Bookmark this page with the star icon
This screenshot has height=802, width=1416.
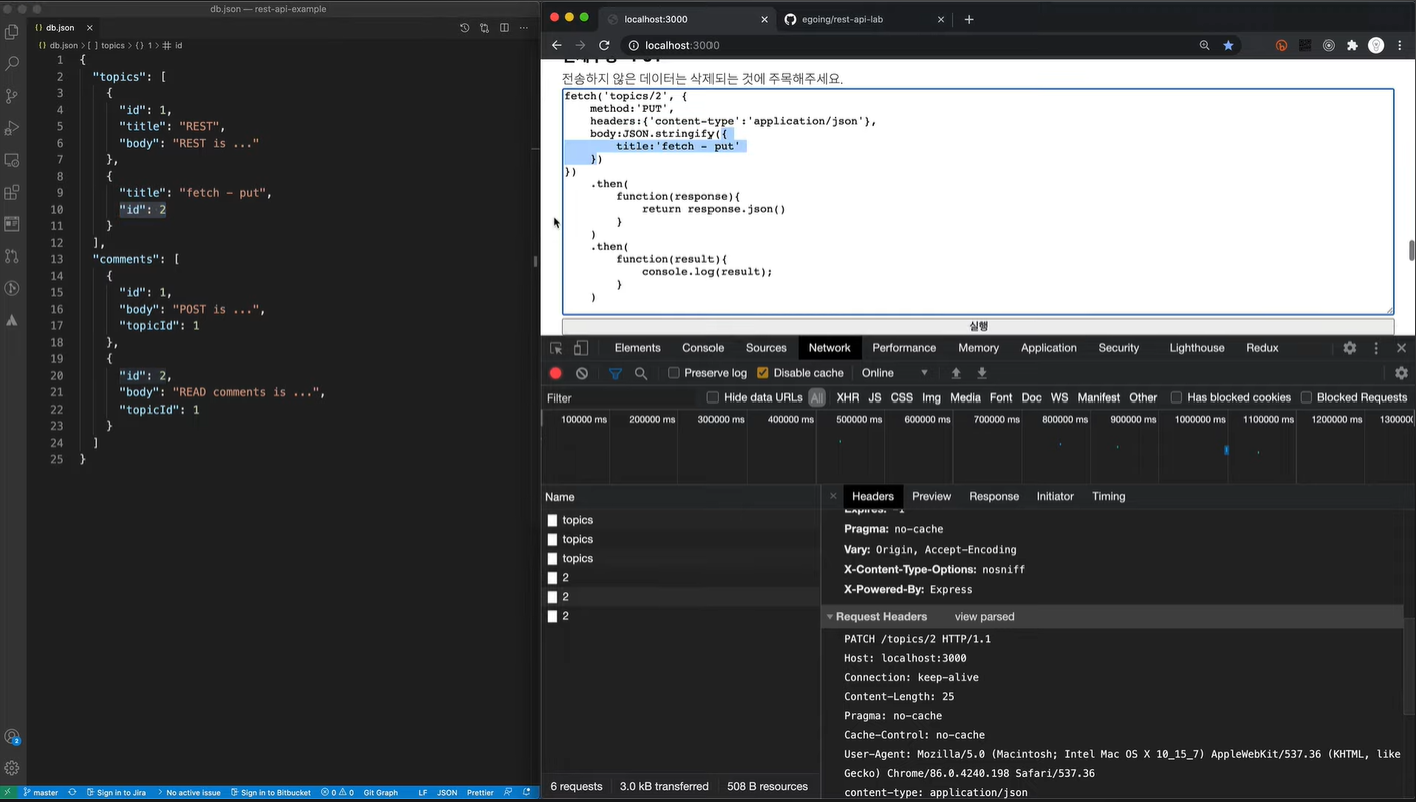click(x=1228, y=45)
